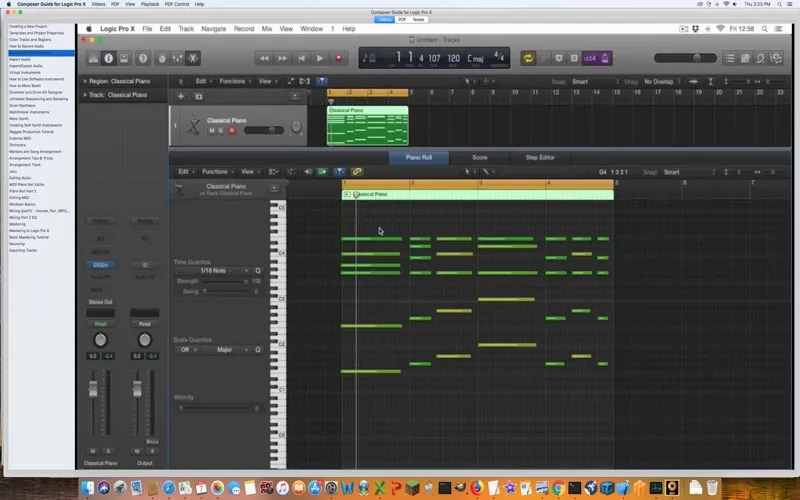Image resolution: width=800 pixels, height=500 pixels.
Task: Toggle MIDI Out speaker button in Piano Roll
Action: coord(308,172)
